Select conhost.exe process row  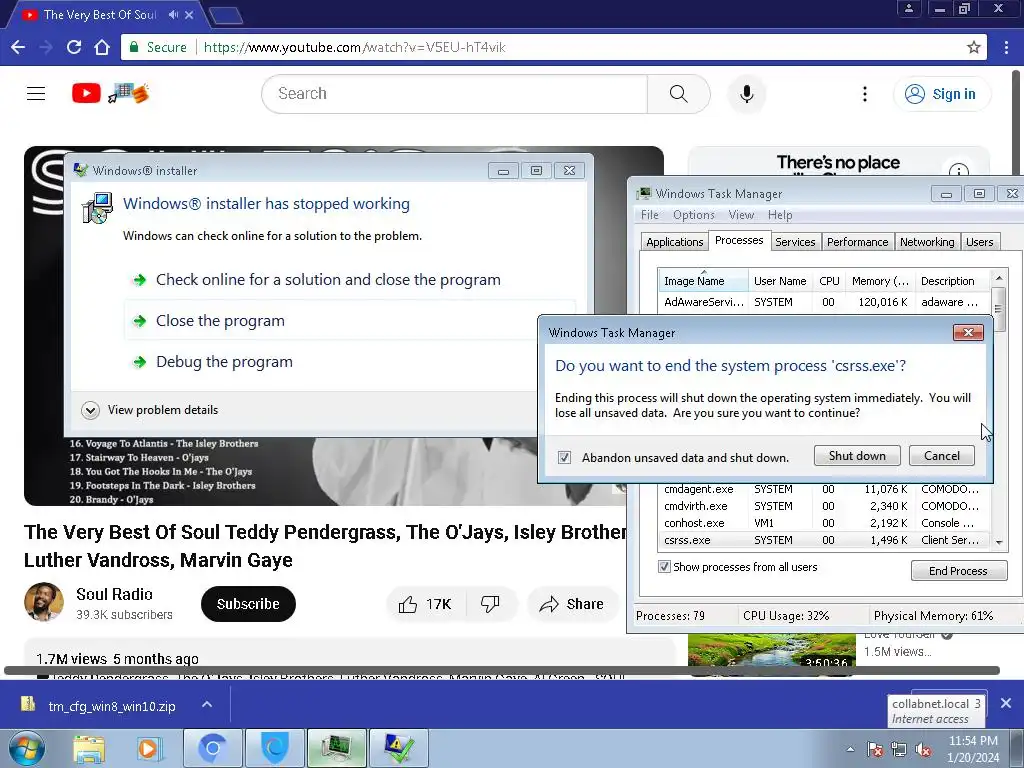(x=824, y=523)
